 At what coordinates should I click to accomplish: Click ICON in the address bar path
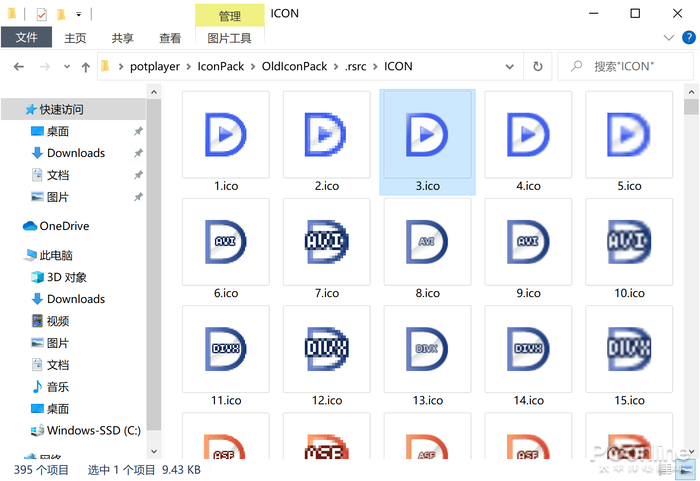click(398, 67)
